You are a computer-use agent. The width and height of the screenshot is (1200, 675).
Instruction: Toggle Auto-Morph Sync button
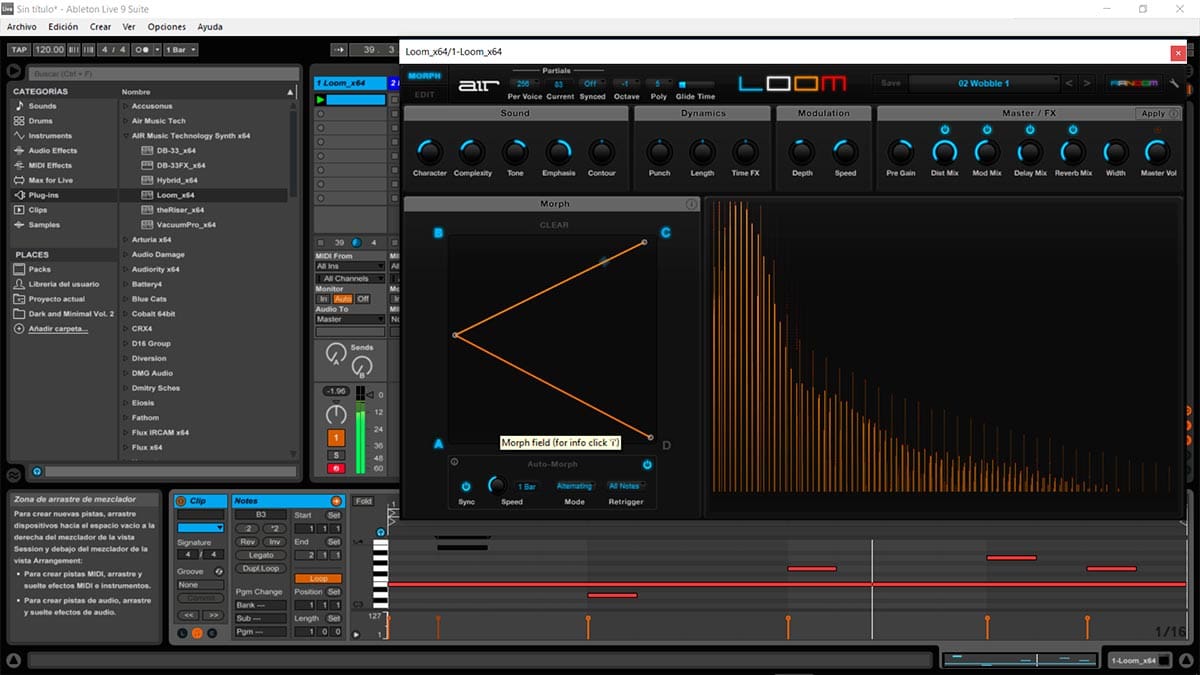point(466,486)
